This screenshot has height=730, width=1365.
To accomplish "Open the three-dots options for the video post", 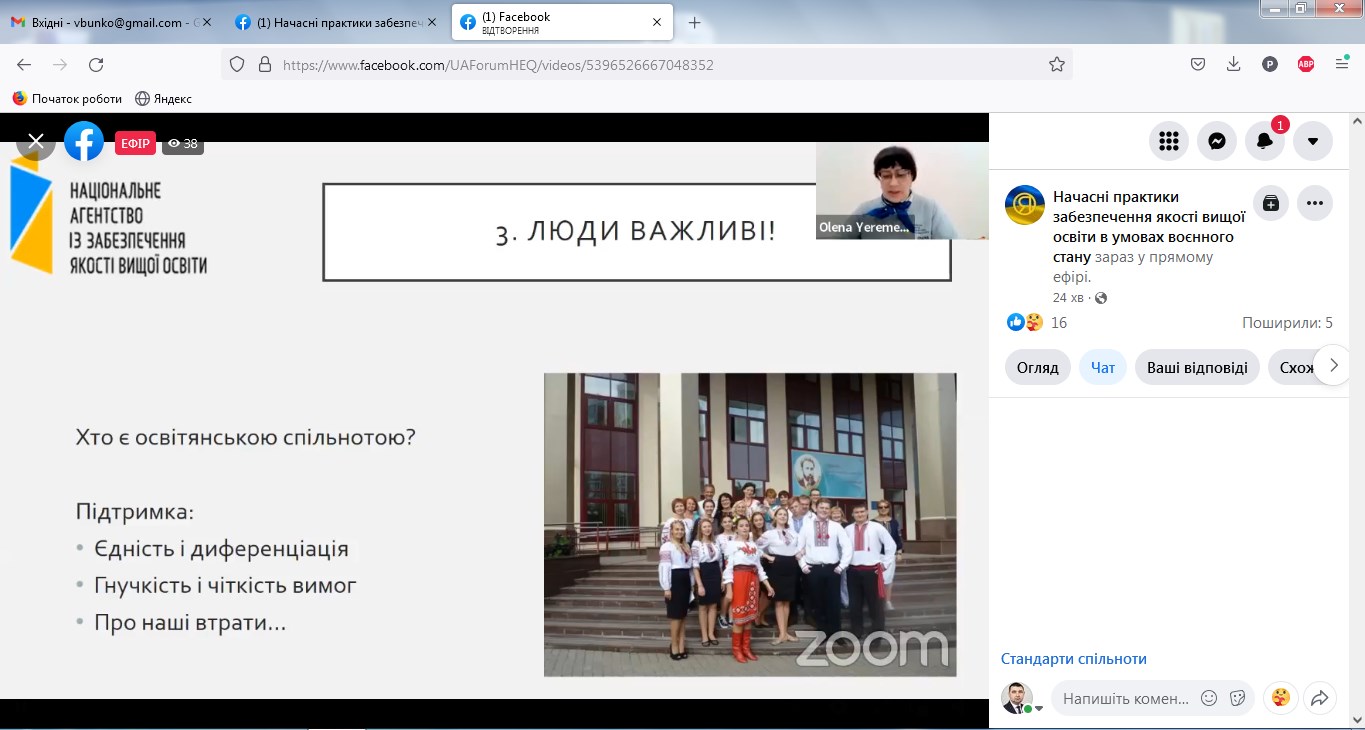I will point(1315,203).
